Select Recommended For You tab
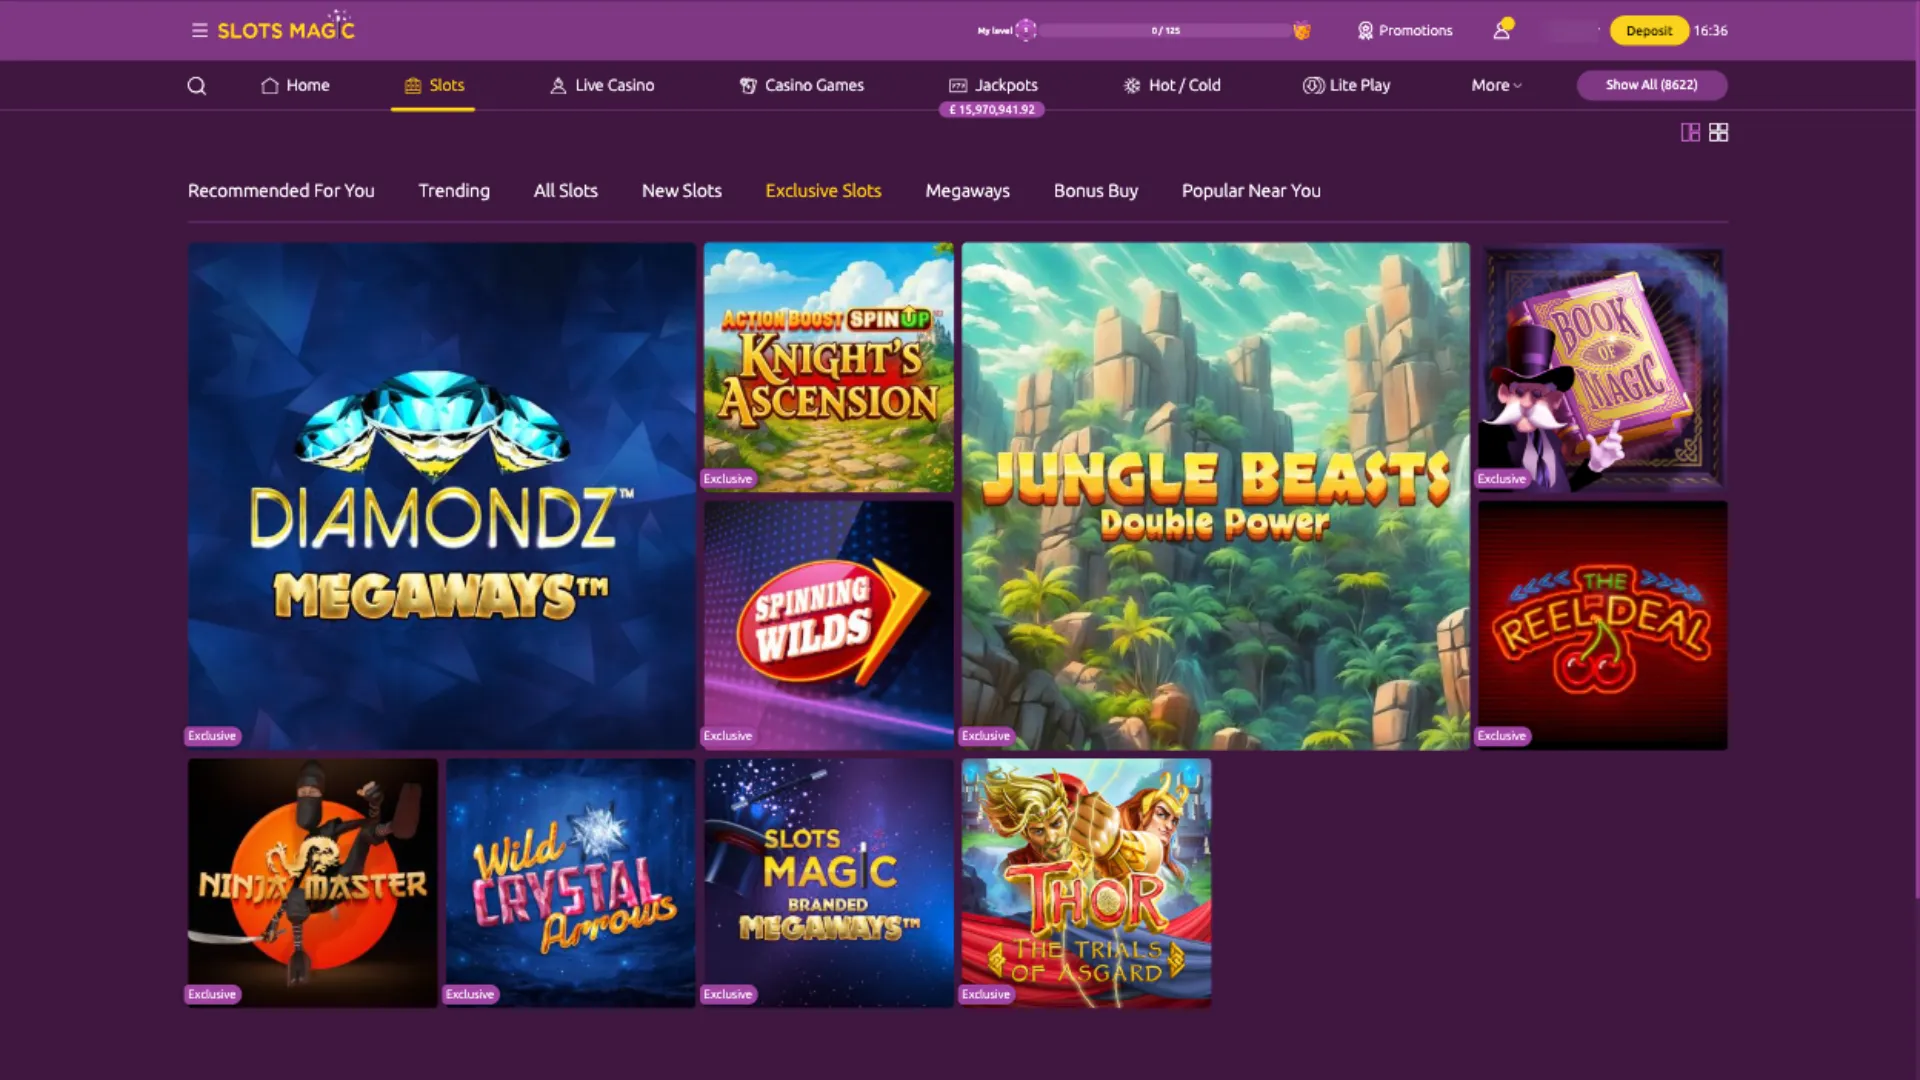1920x1080 pixels. coord(281,190)
